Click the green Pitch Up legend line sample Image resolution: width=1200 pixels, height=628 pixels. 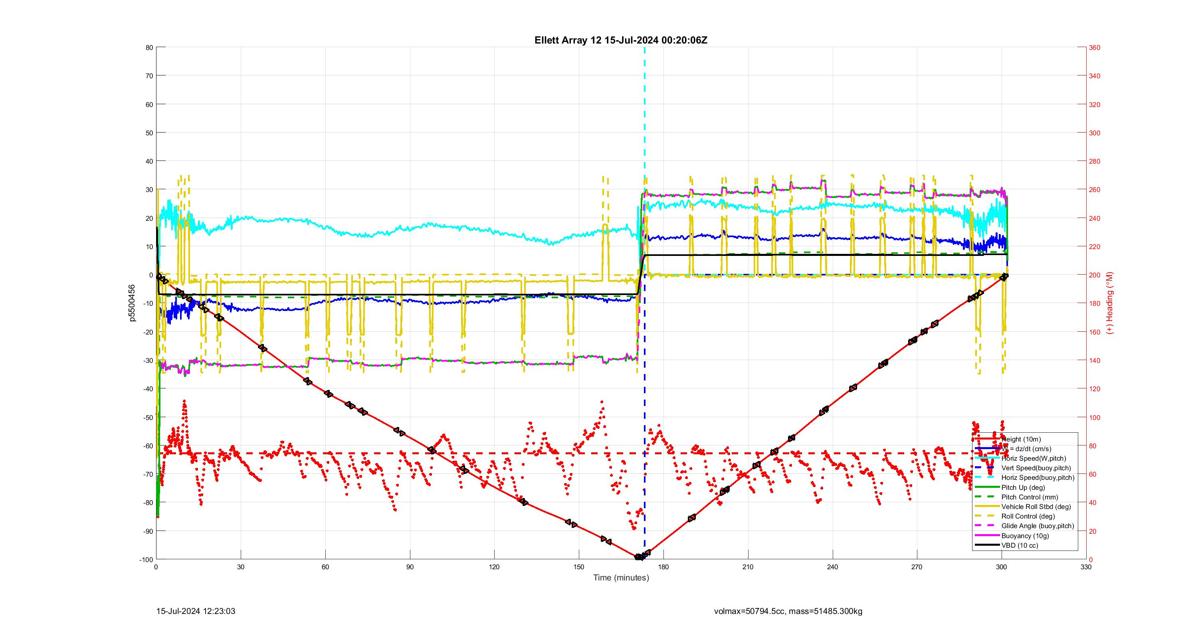coord(987,487)
